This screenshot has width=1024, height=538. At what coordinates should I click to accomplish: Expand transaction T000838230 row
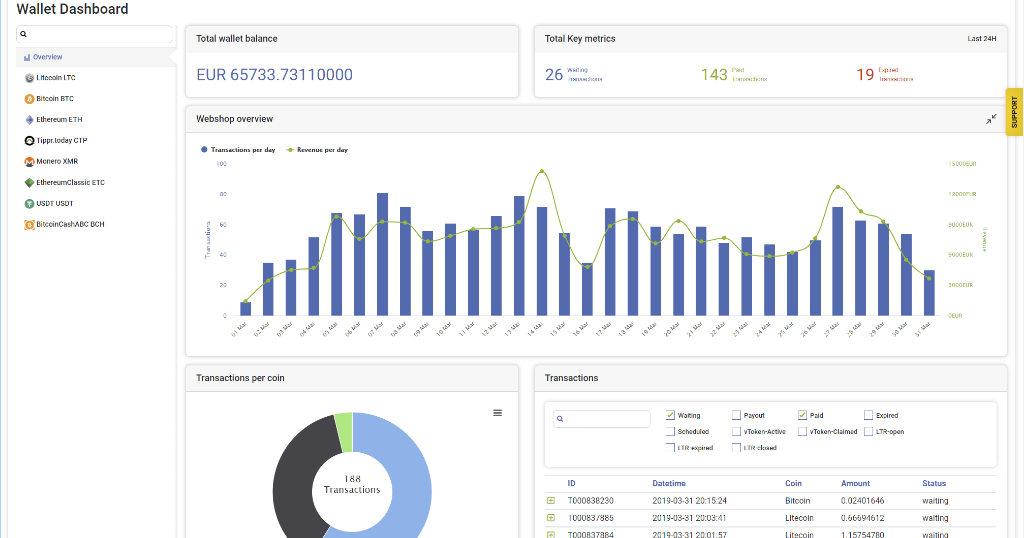(x=550, y=500)
